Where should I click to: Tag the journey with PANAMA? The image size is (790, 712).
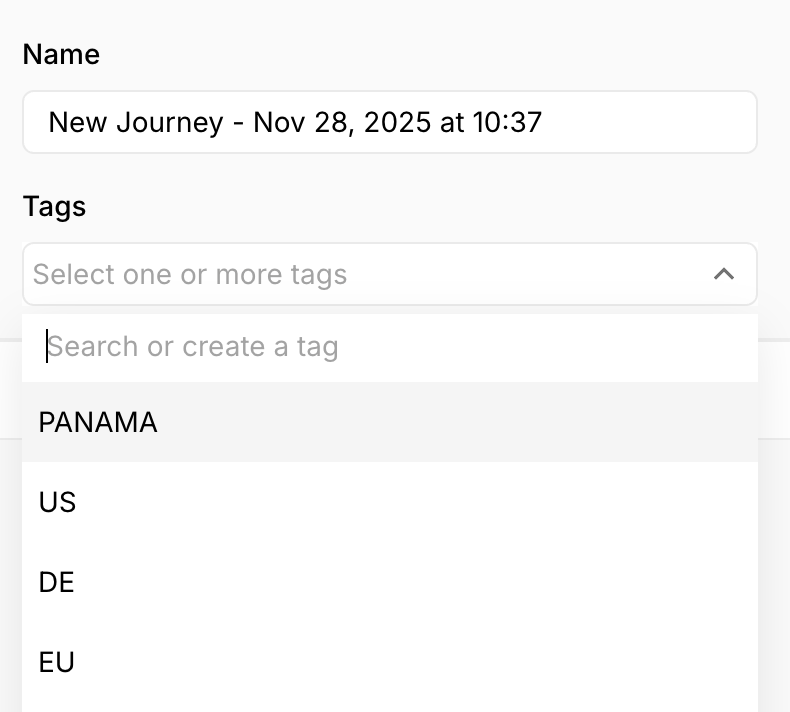pos(98,422)
